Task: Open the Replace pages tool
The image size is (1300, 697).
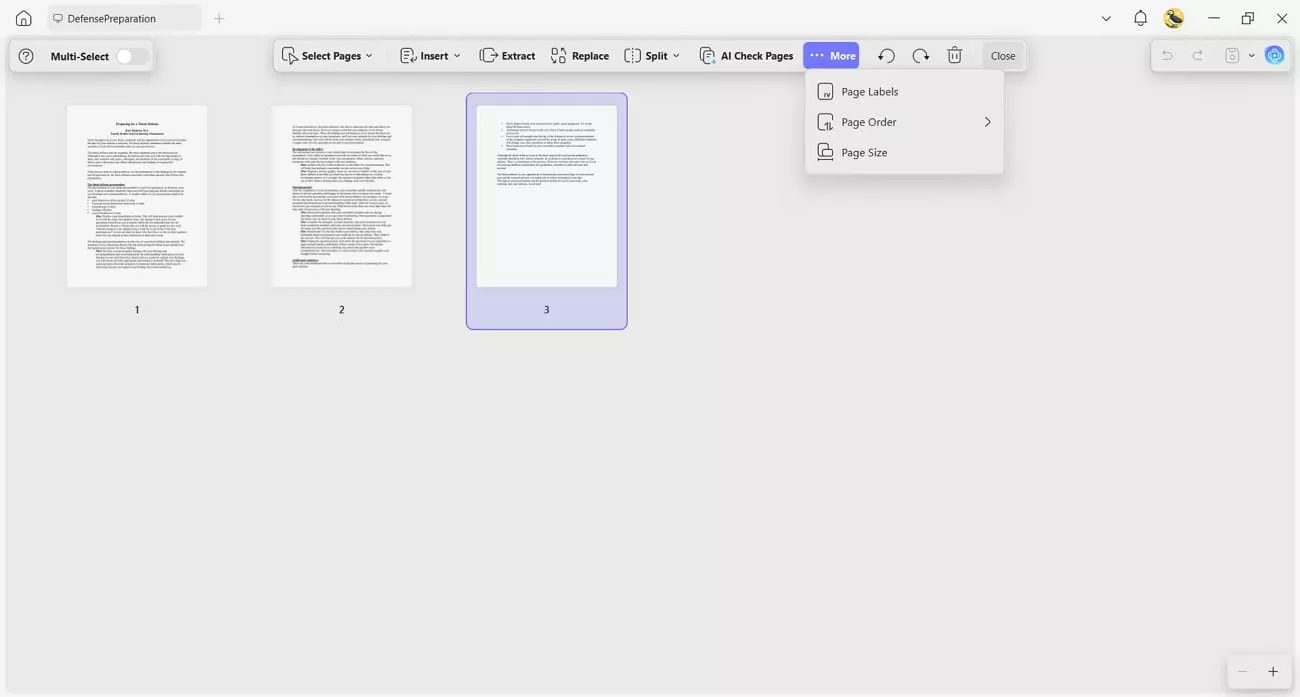Action: click(x=580, y=55)
